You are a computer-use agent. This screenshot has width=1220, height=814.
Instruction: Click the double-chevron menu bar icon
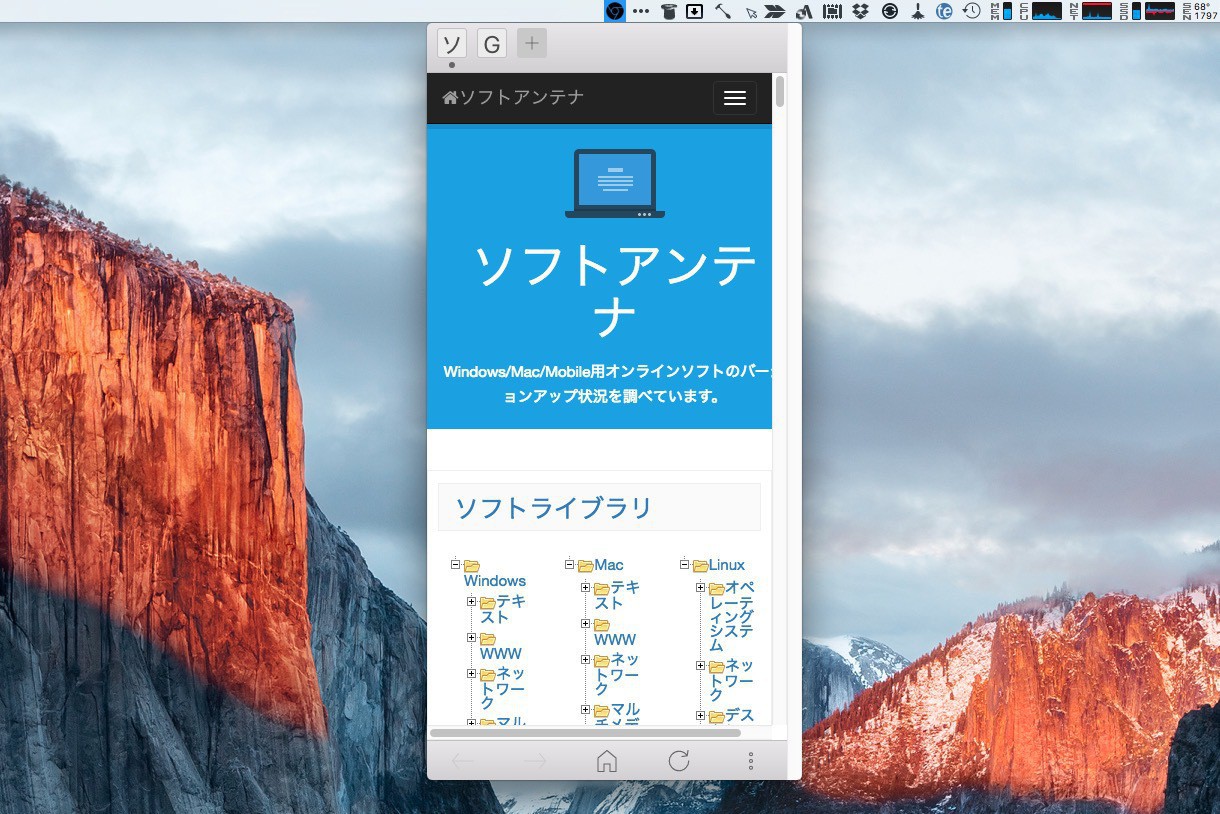[775, 12]
